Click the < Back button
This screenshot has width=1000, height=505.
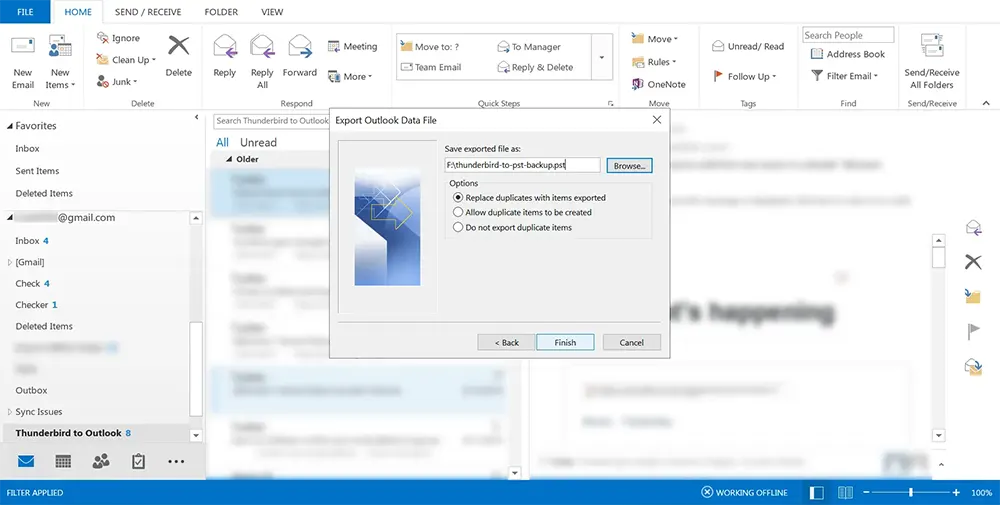(506, 342)
